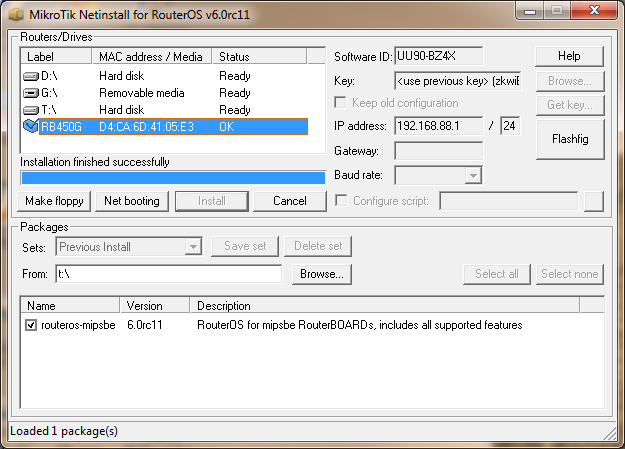Viewport: 625px width, 449px height.
Task: Uncheck the routeros-mipsbe package checkbox
Action: (x=31, y=325)
